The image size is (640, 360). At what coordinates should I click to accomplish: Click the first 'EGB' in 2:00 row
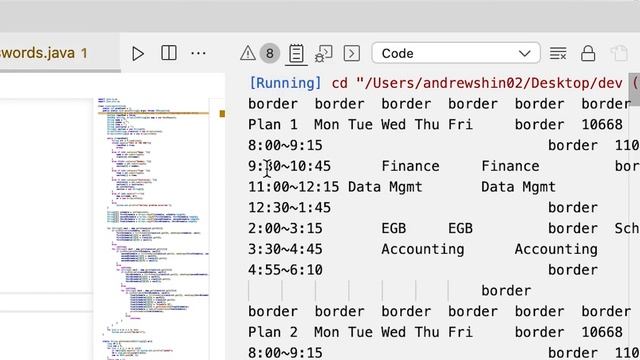(394, 229)
